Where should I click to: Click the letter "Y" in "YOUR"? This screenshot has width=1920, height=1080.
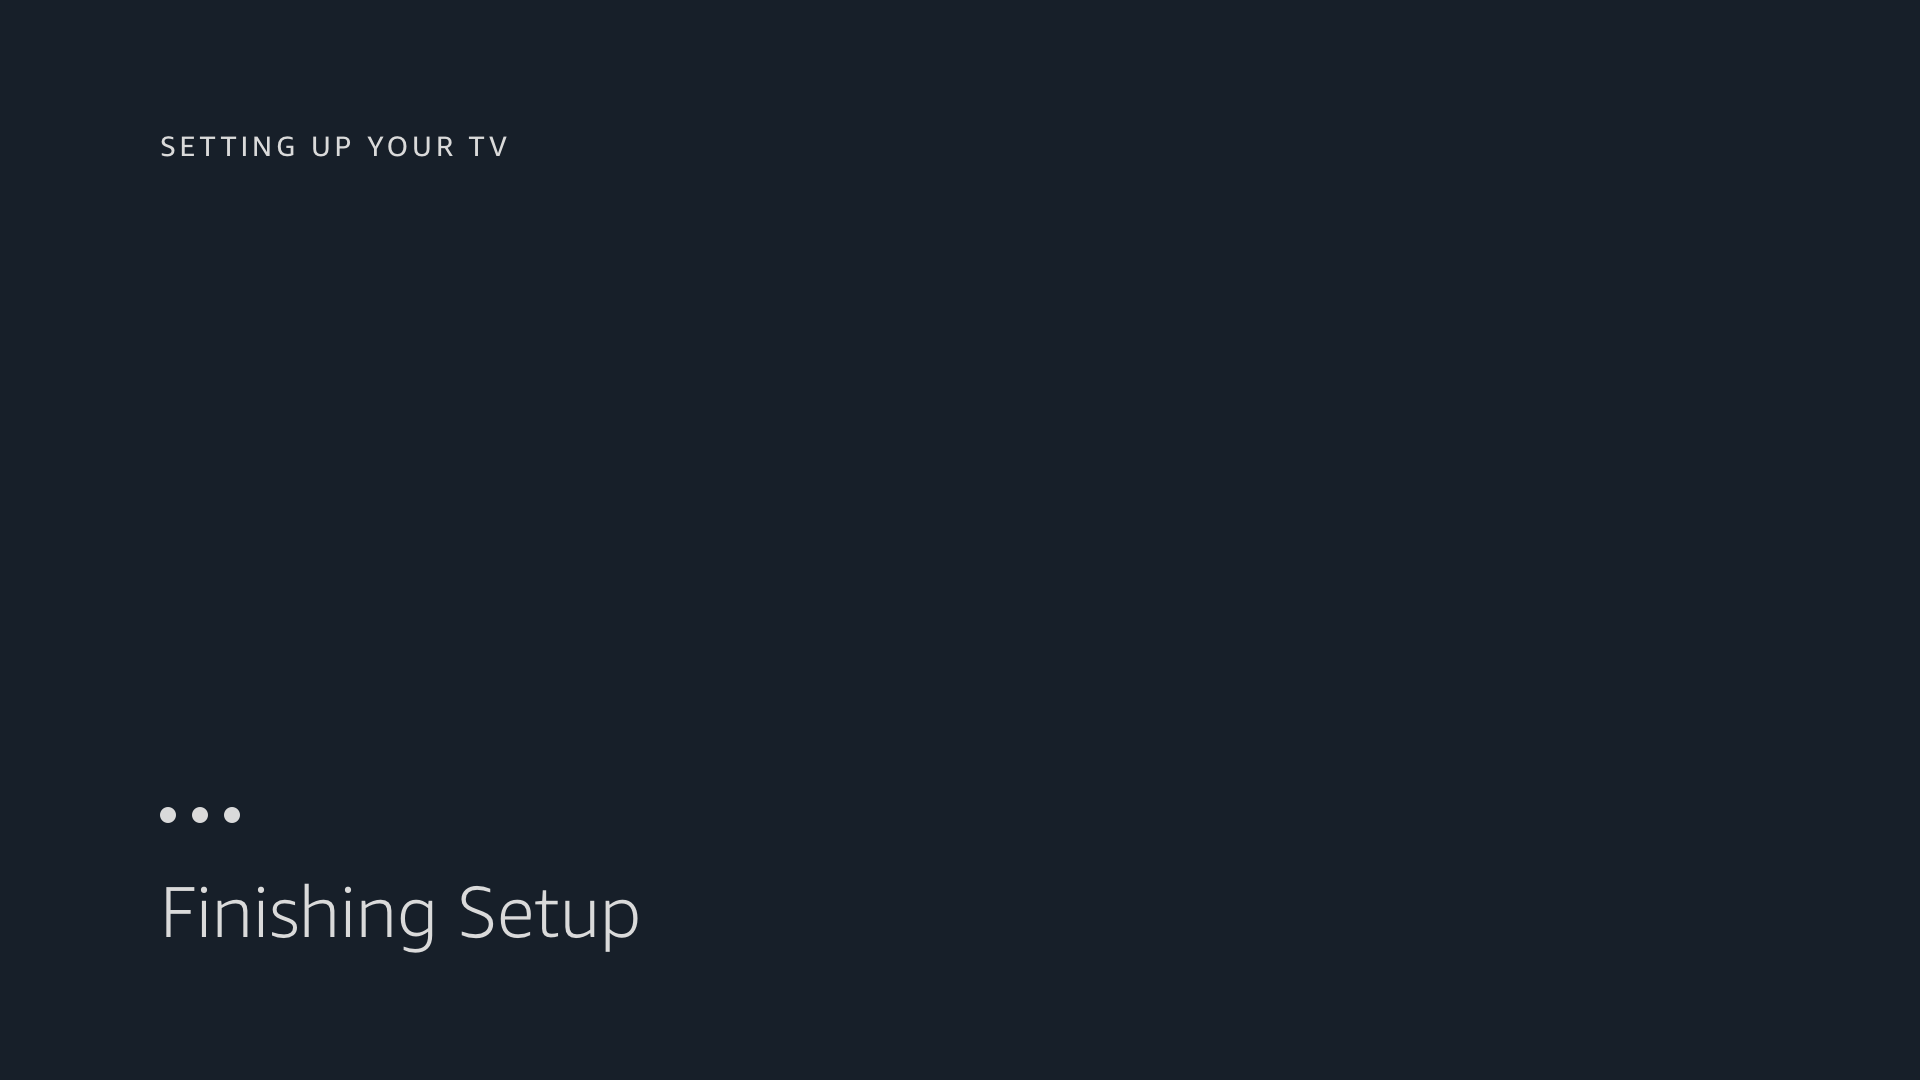point(375,147)
